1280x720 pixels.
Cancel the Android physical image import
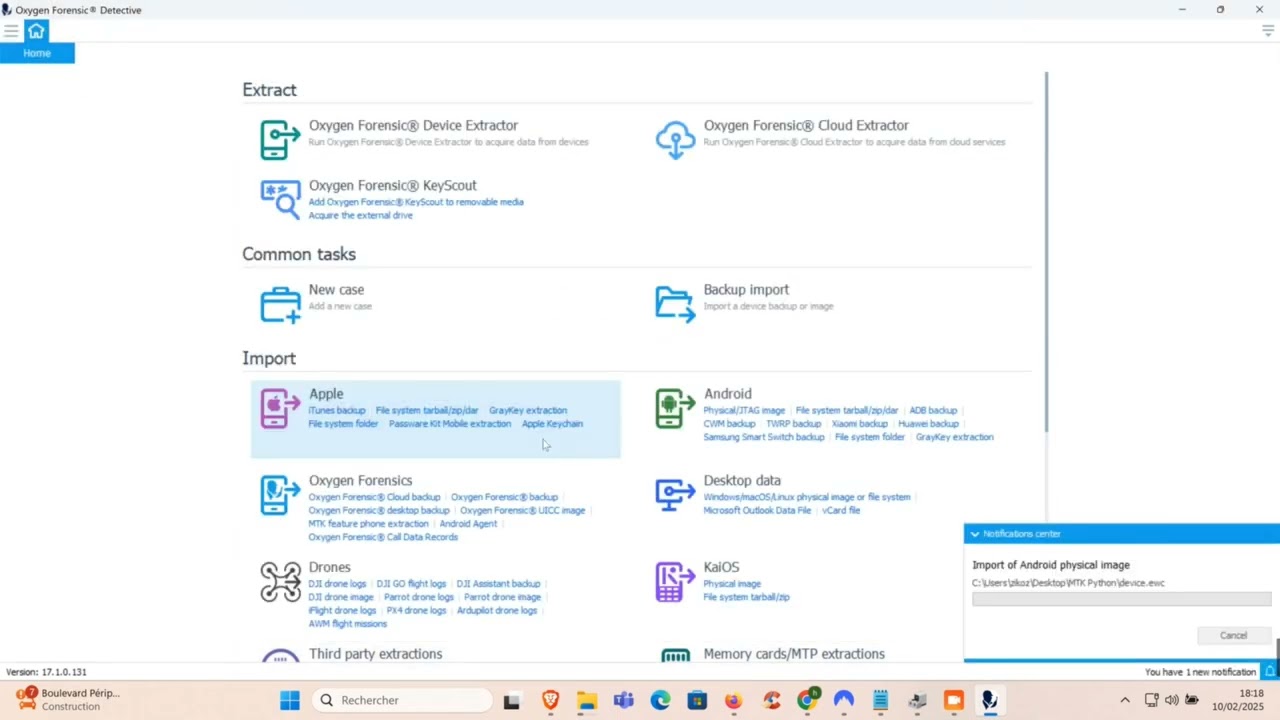point(1233,635)
